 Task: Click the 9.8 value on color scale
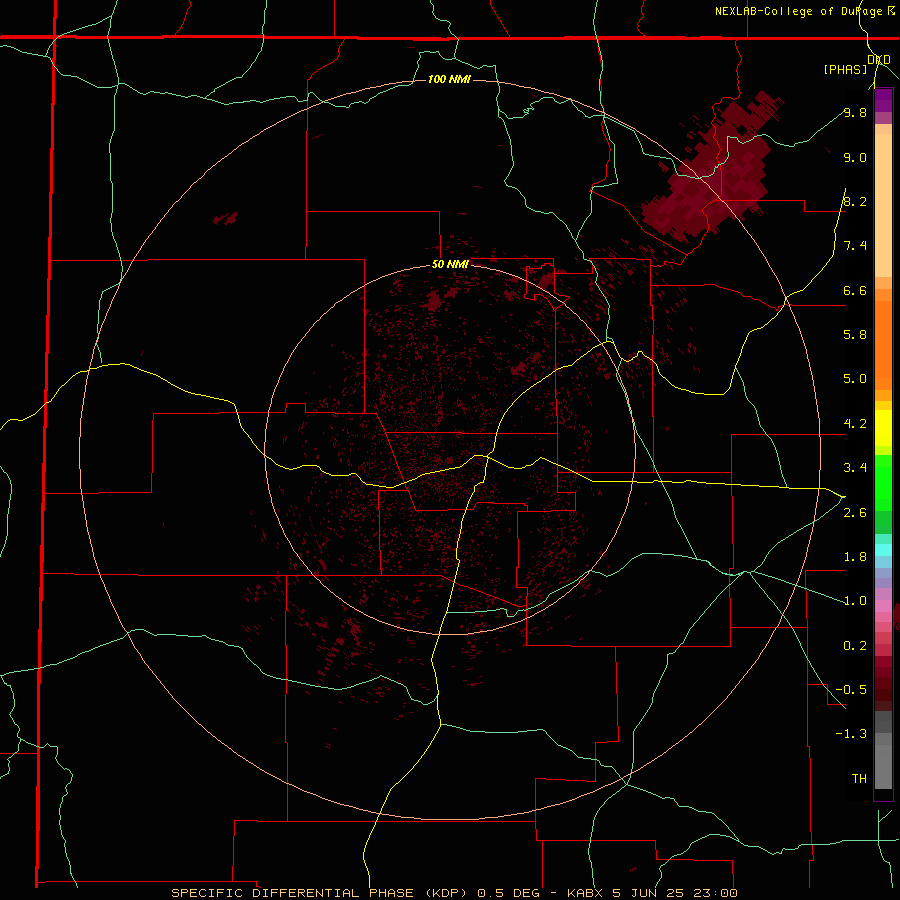coord(855,112)
